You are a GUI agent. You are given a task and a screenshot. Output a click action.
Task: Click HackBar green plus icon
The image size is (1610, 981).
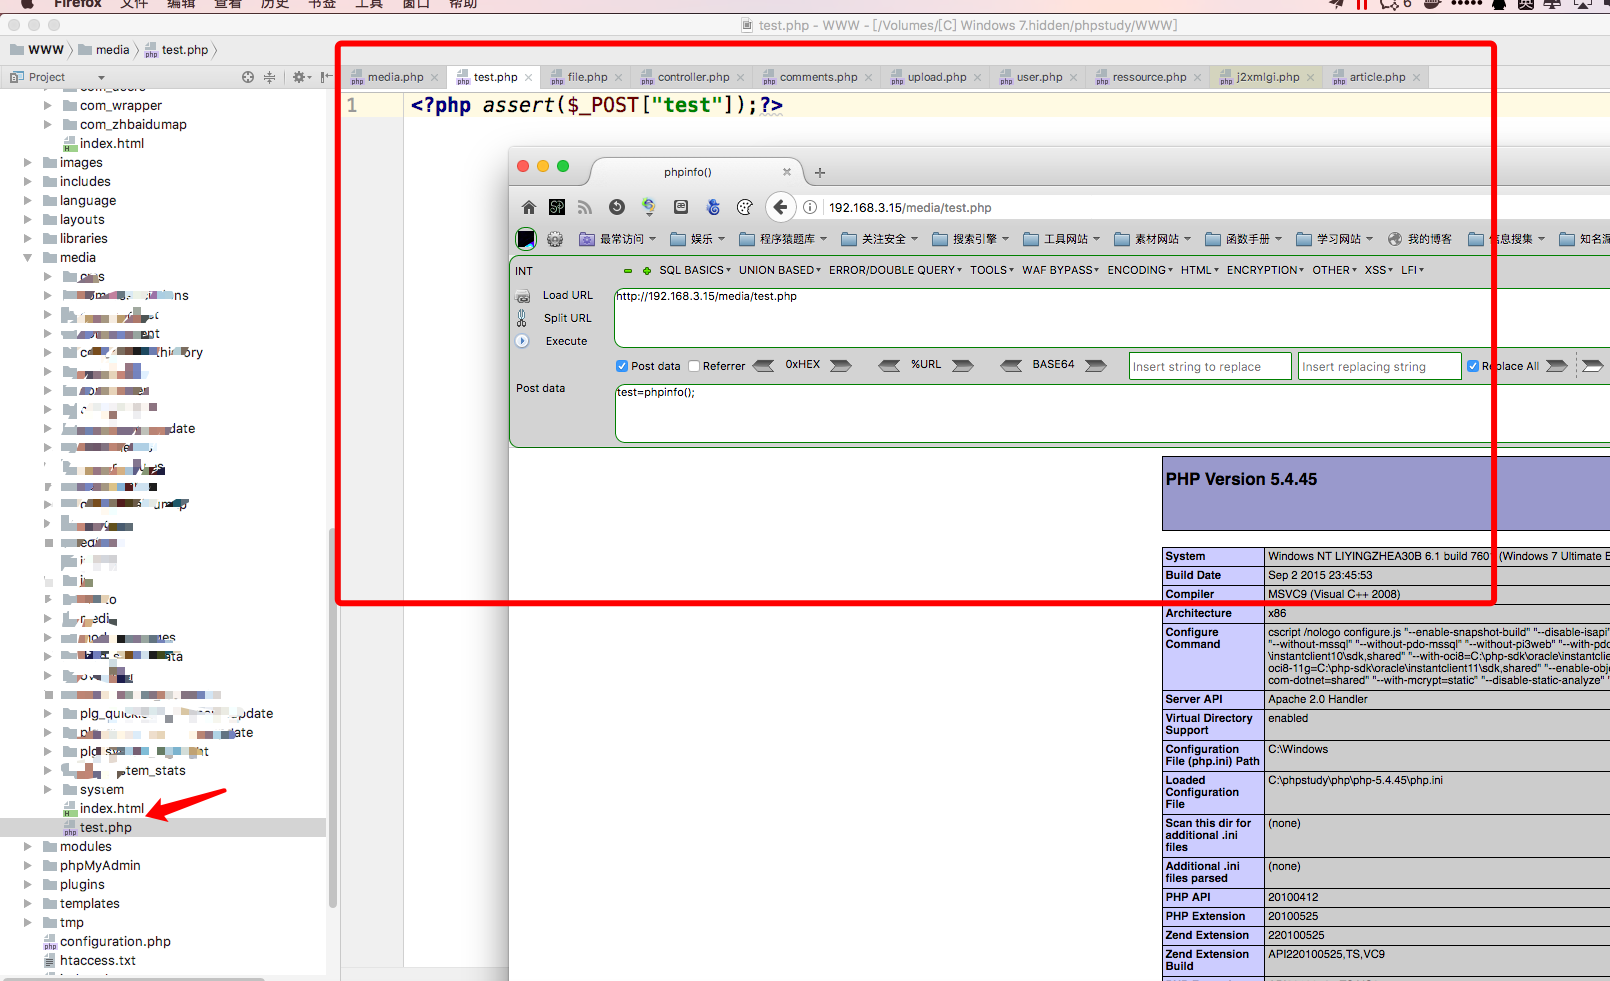pos(647,270)
